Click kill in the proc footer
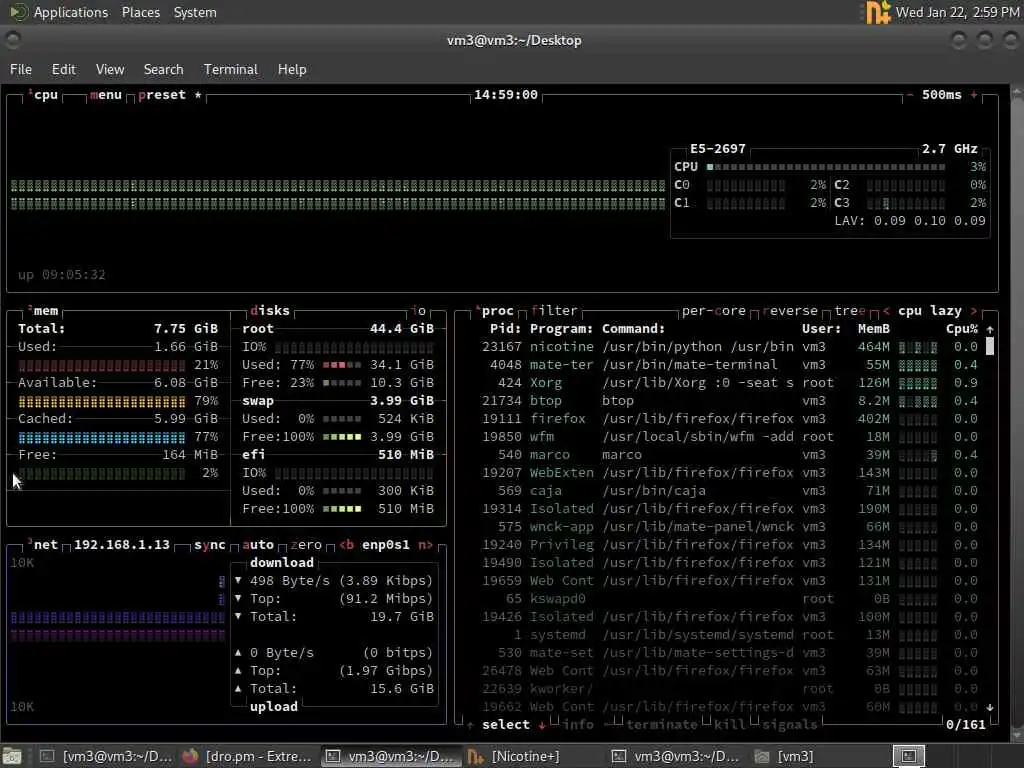 (729, 725)
